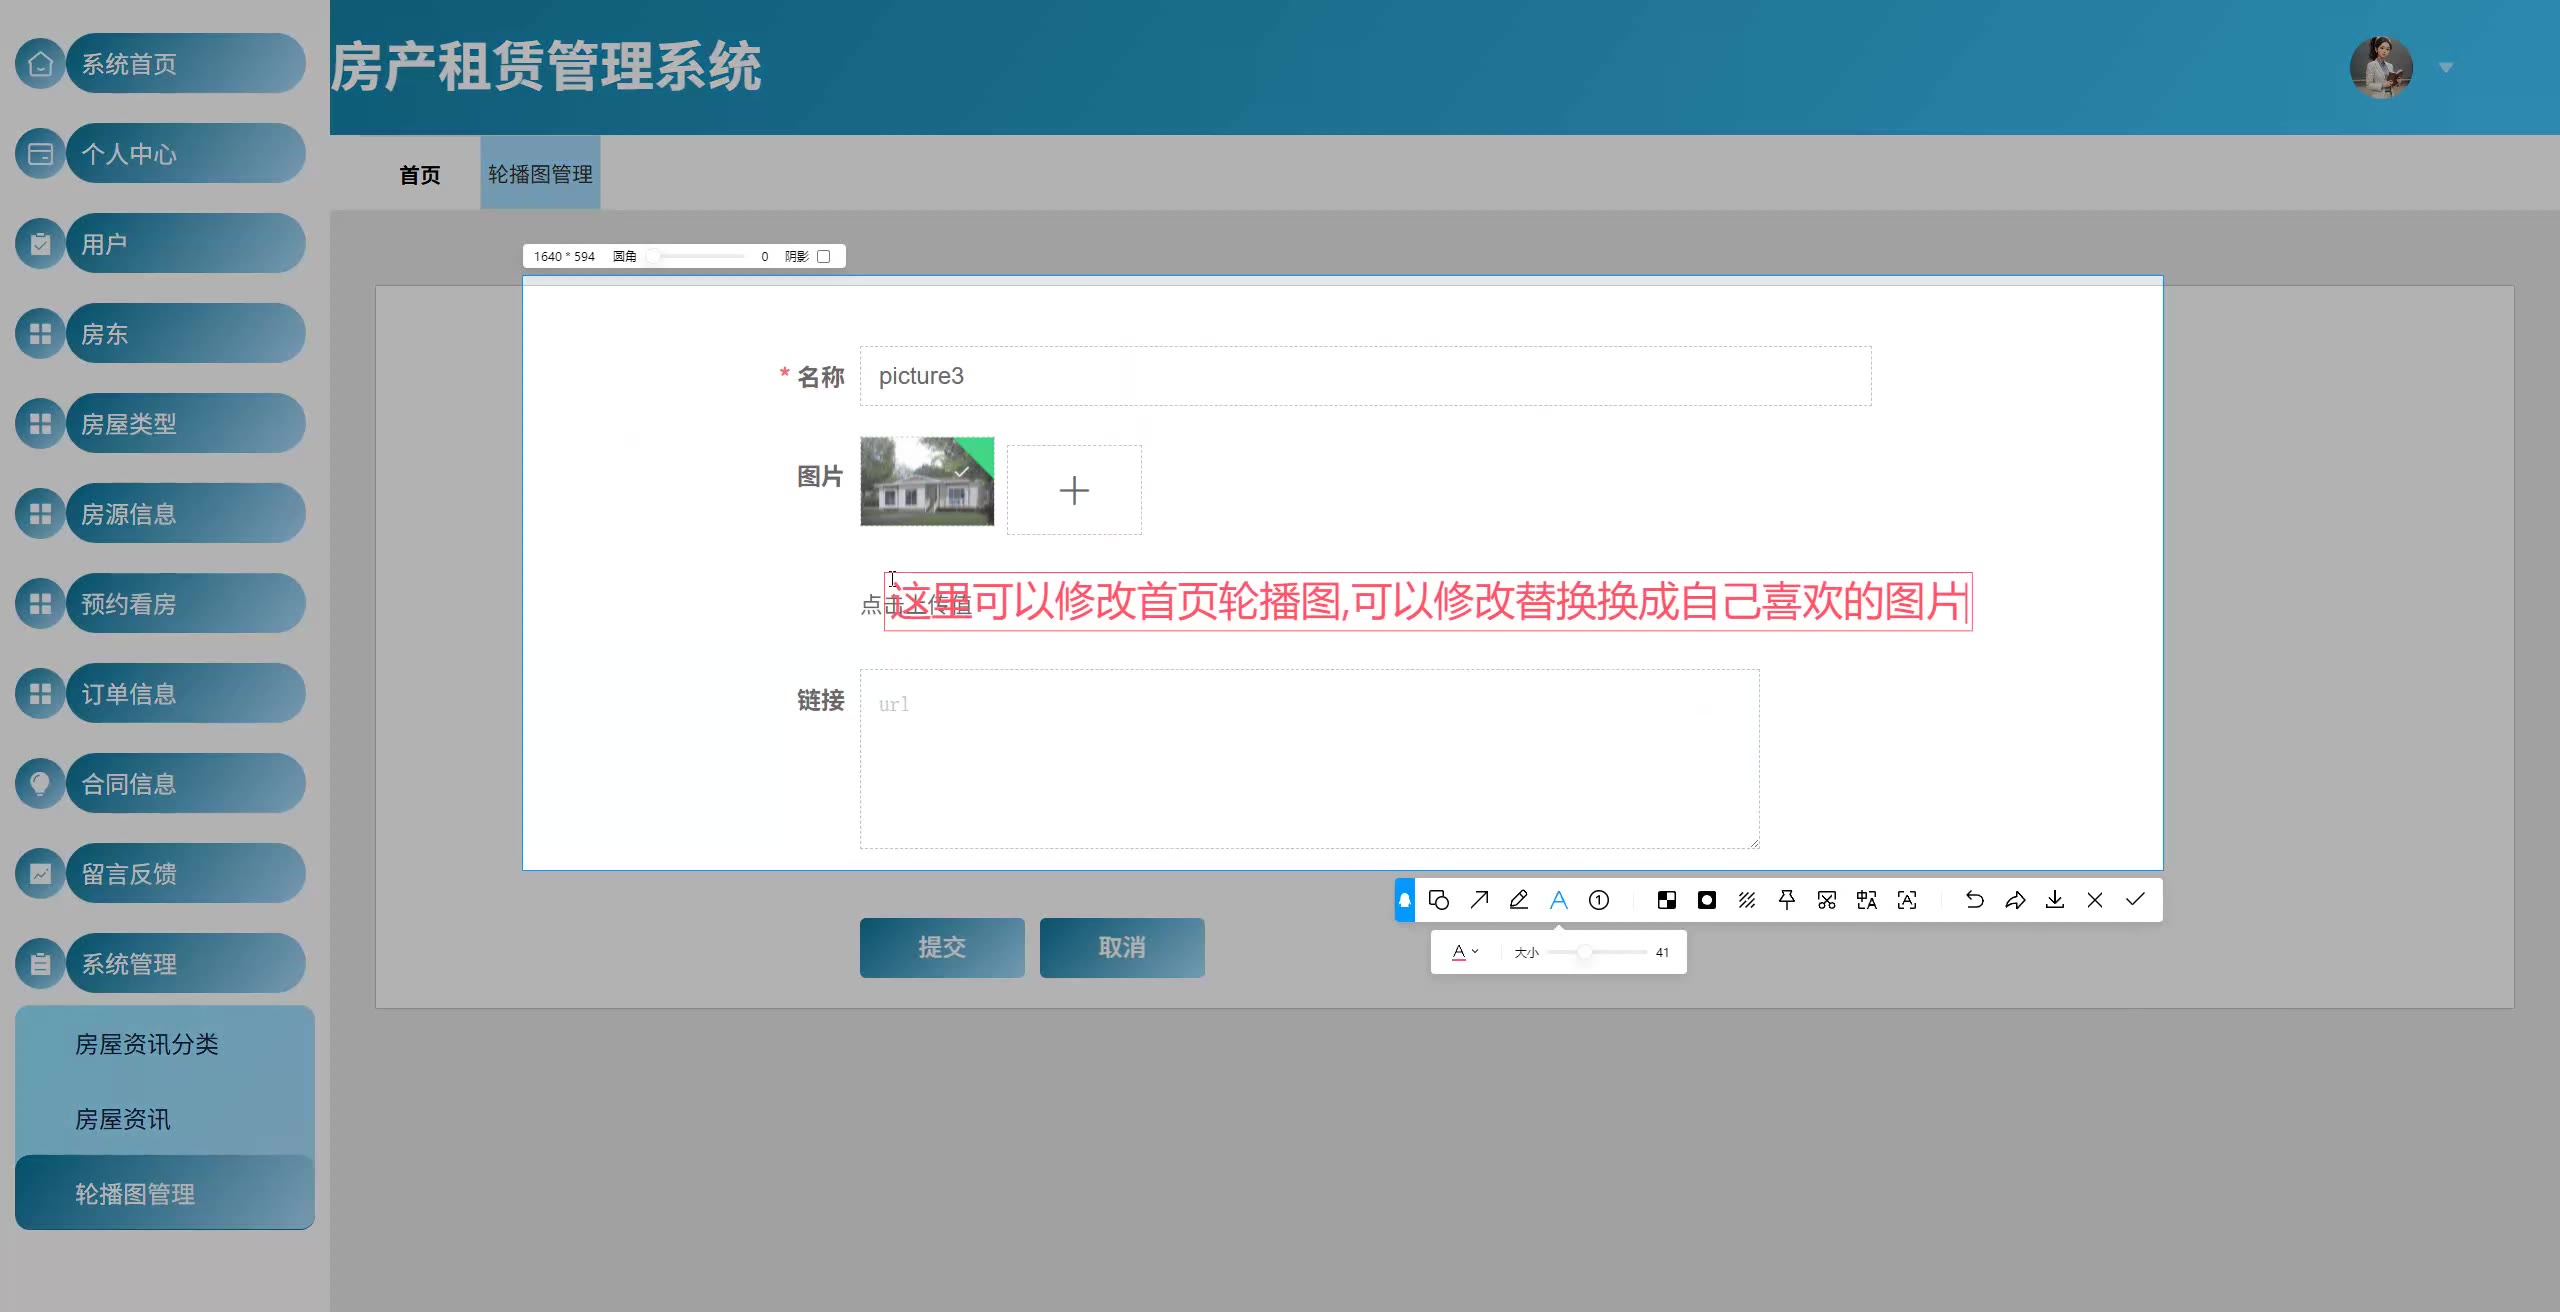
Task: Adjust the 大小 font size slider
Action: 1585,952
